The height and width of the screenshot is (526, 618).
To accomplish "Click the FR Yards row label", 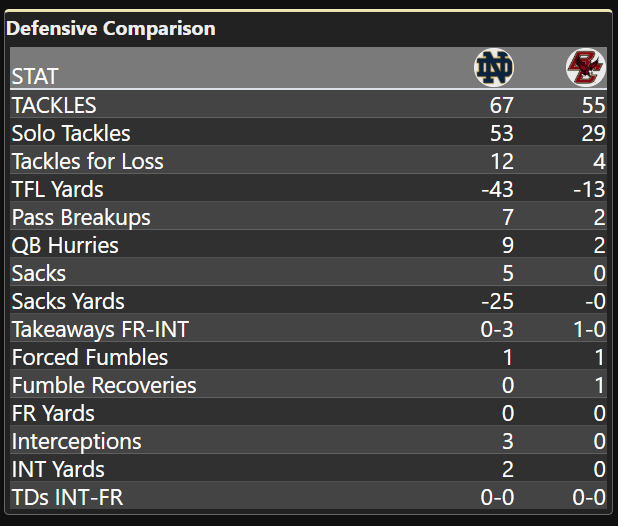I will (x=53, y=413).
